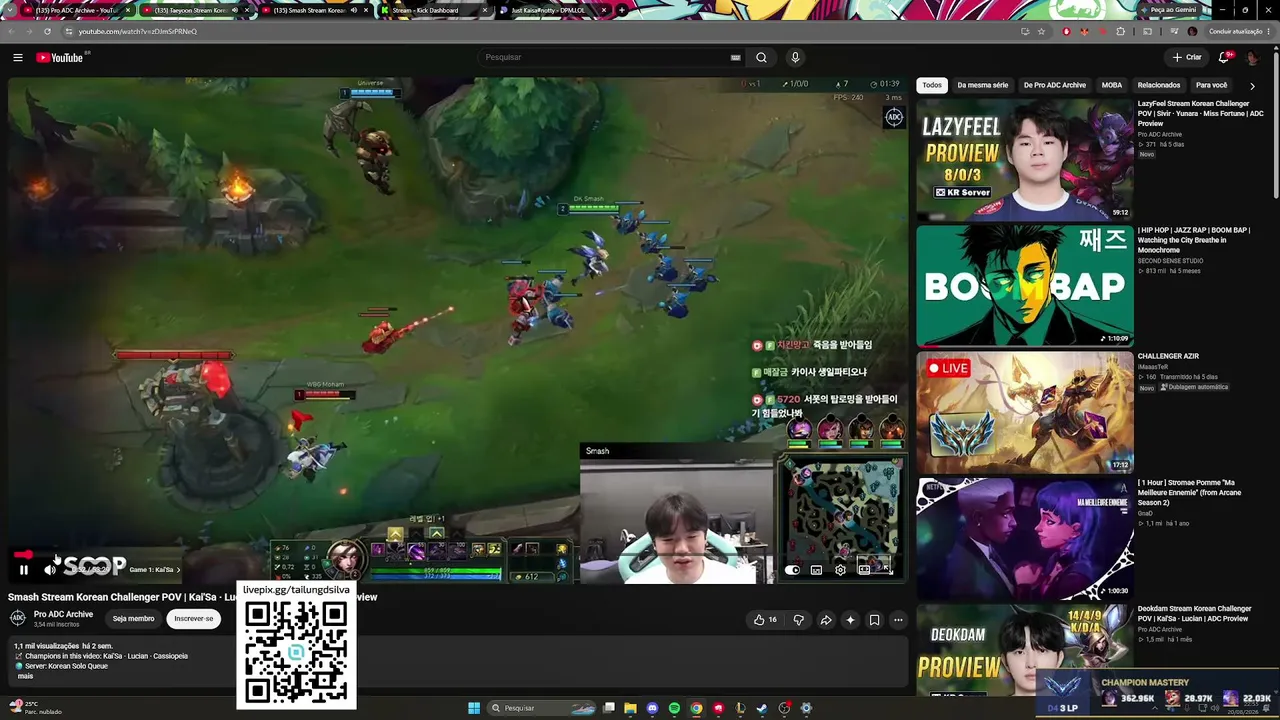Open a new browser tab
Viewport: 1280px width, 720px height.
[x=622, y=10]
